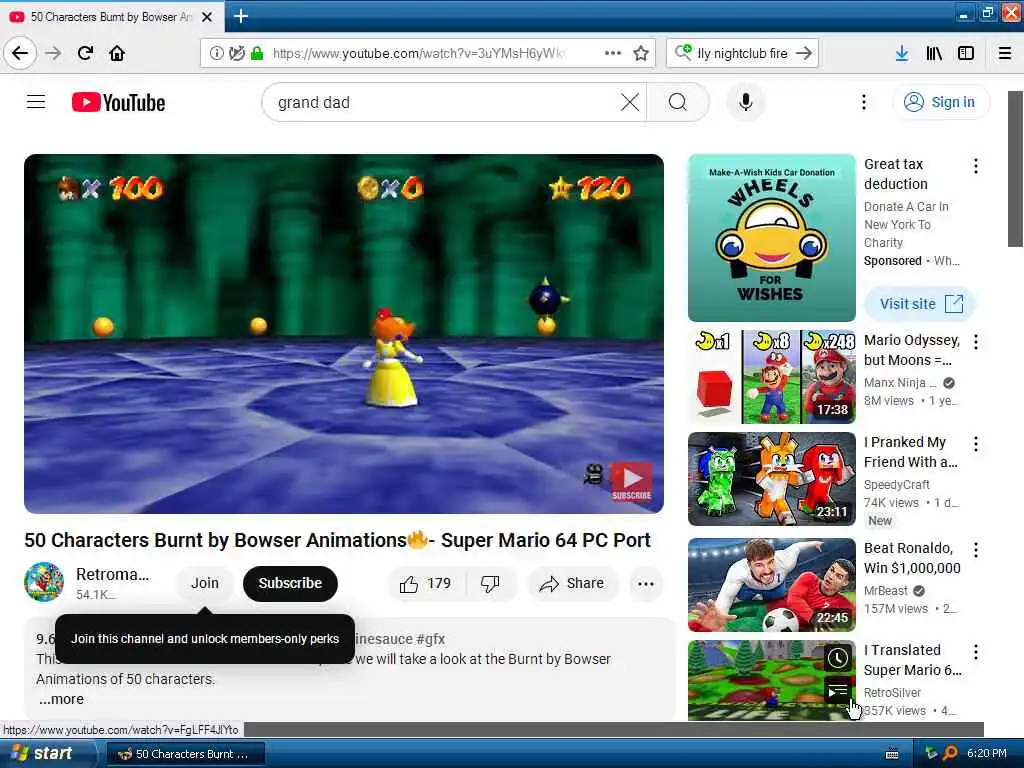Image resolution: width=1024 pixels, height=768 pixels.
Task: Click the #gfx hashtag in description
Action: click(430, 639)
